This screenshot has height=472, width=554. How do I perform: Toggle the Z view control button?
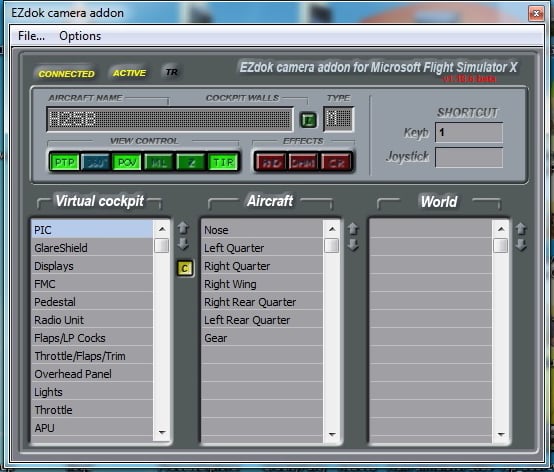coord(191,162)
